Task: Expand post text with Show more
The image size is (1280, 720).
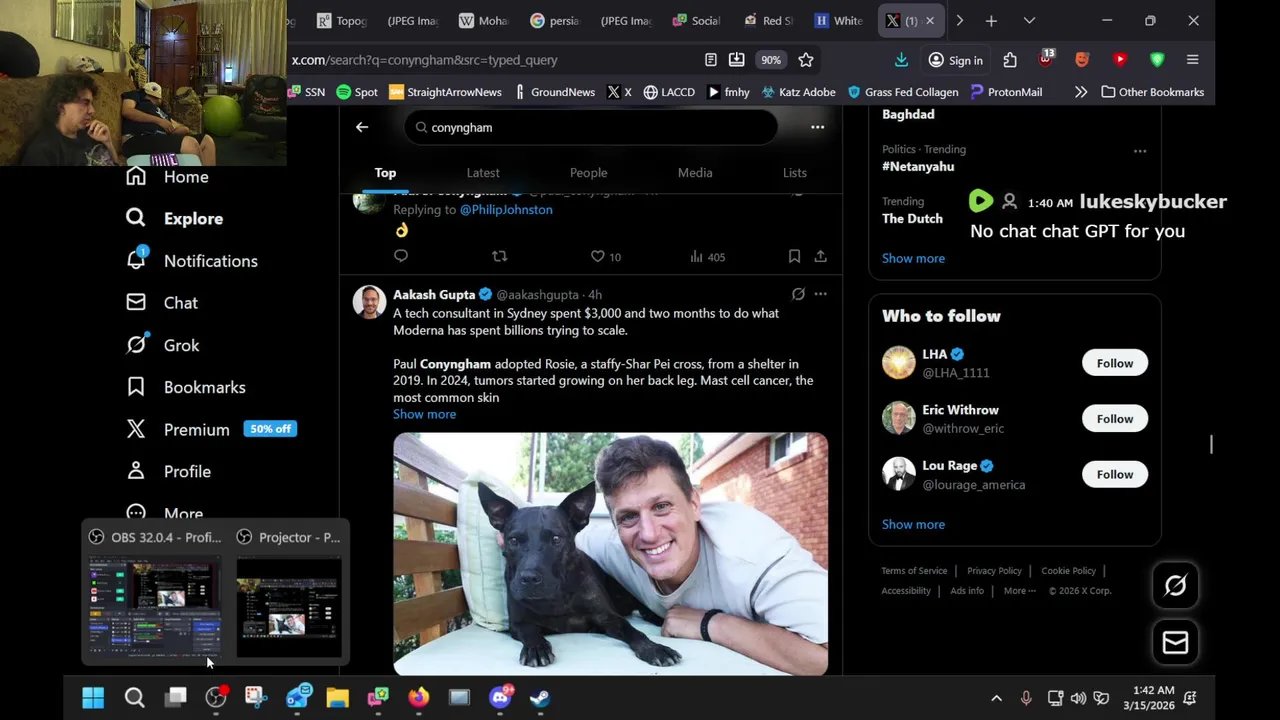Action: point(424,414)
